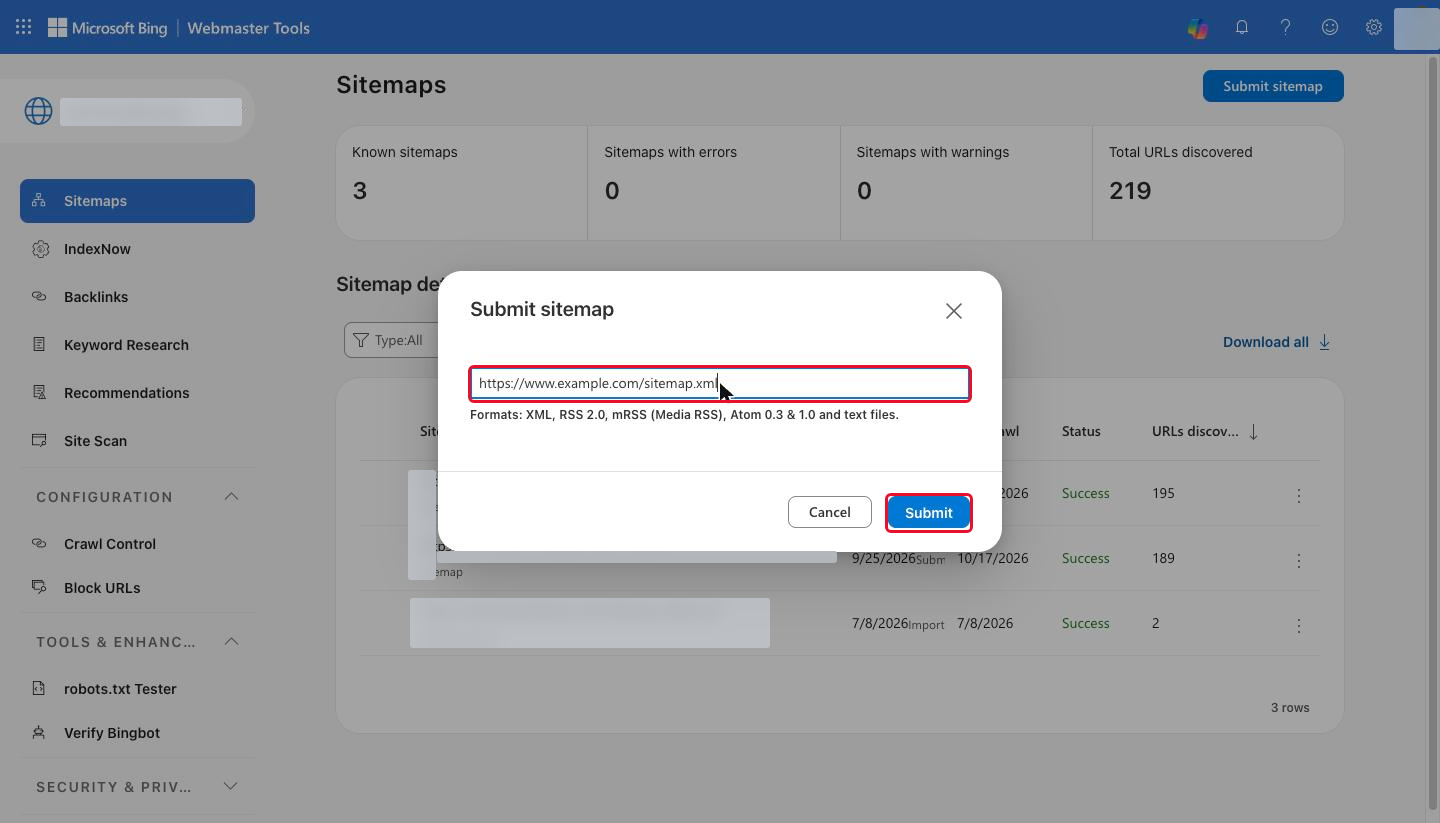Open the settings gear icon
This screenshot has height=823, width=1440.
pos(1374,28)
